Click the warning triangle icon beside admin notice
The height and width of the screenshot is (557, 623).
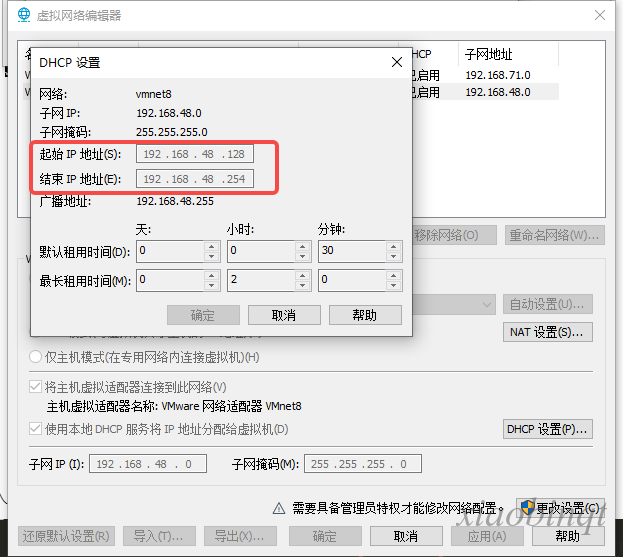point(280,508)
